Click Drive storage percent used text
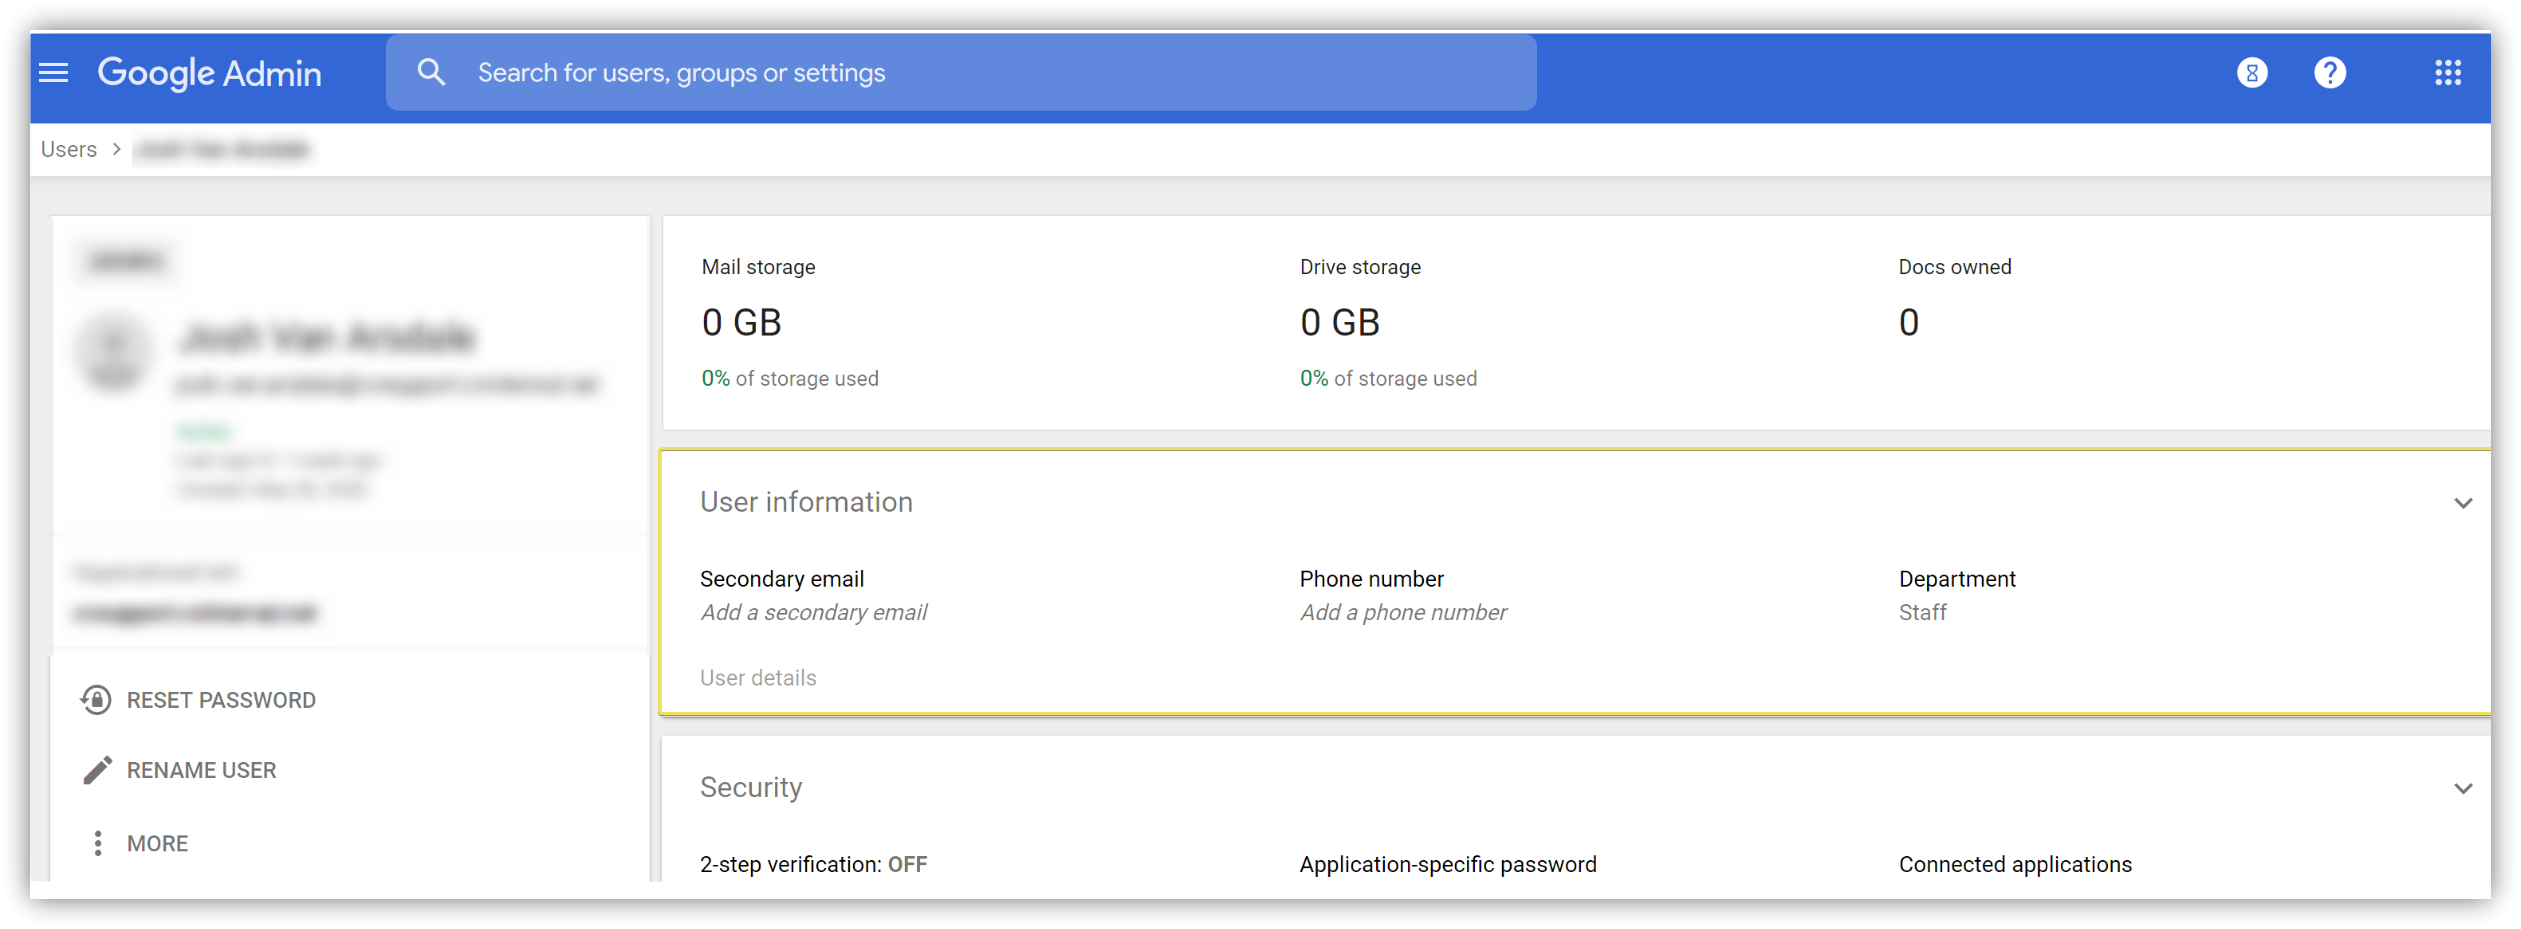The image size is (2521, 929). pyautogui.click(x=1388, y=379)
